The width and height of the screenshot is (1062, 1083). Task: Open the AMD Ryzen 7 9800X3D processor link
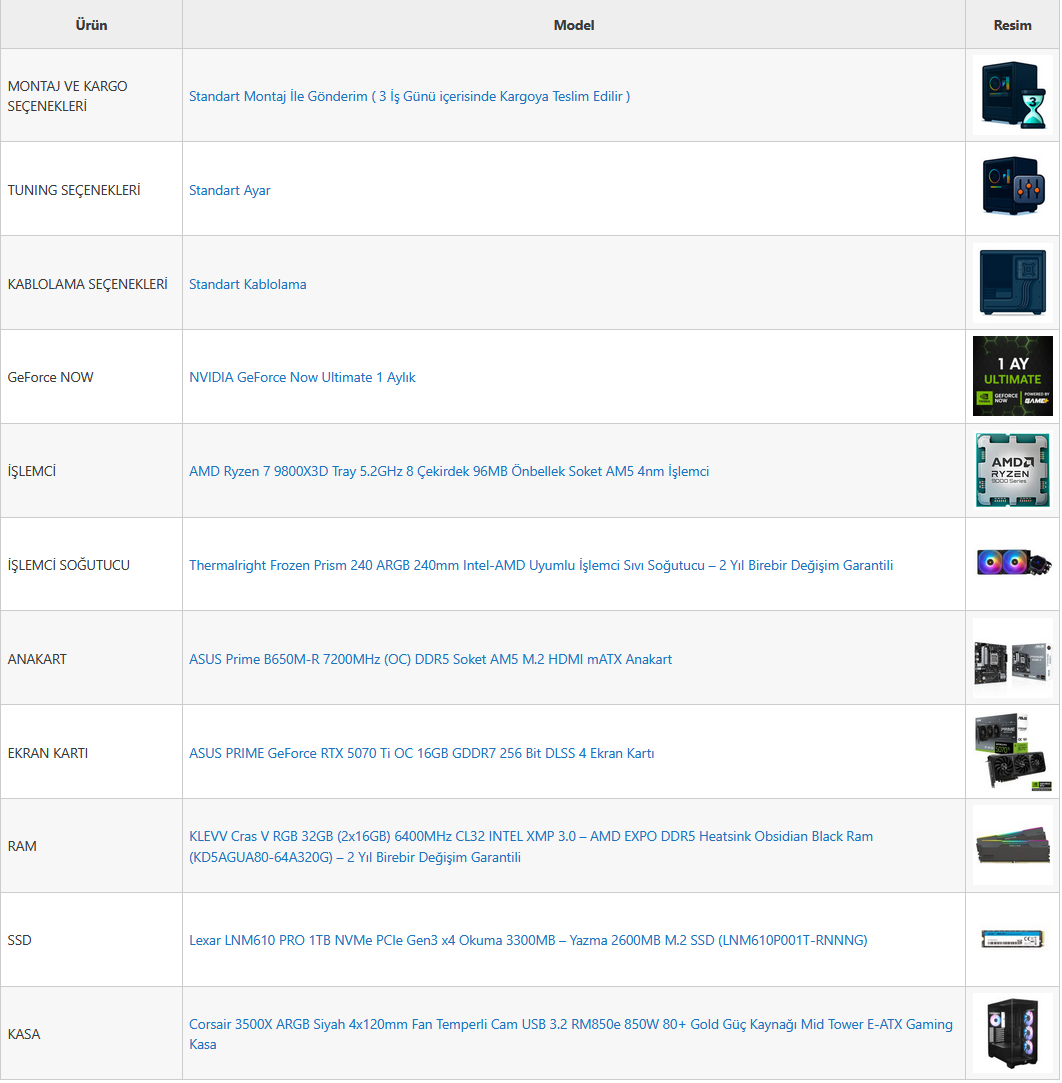pyautogui.click(x=449, y=471)
